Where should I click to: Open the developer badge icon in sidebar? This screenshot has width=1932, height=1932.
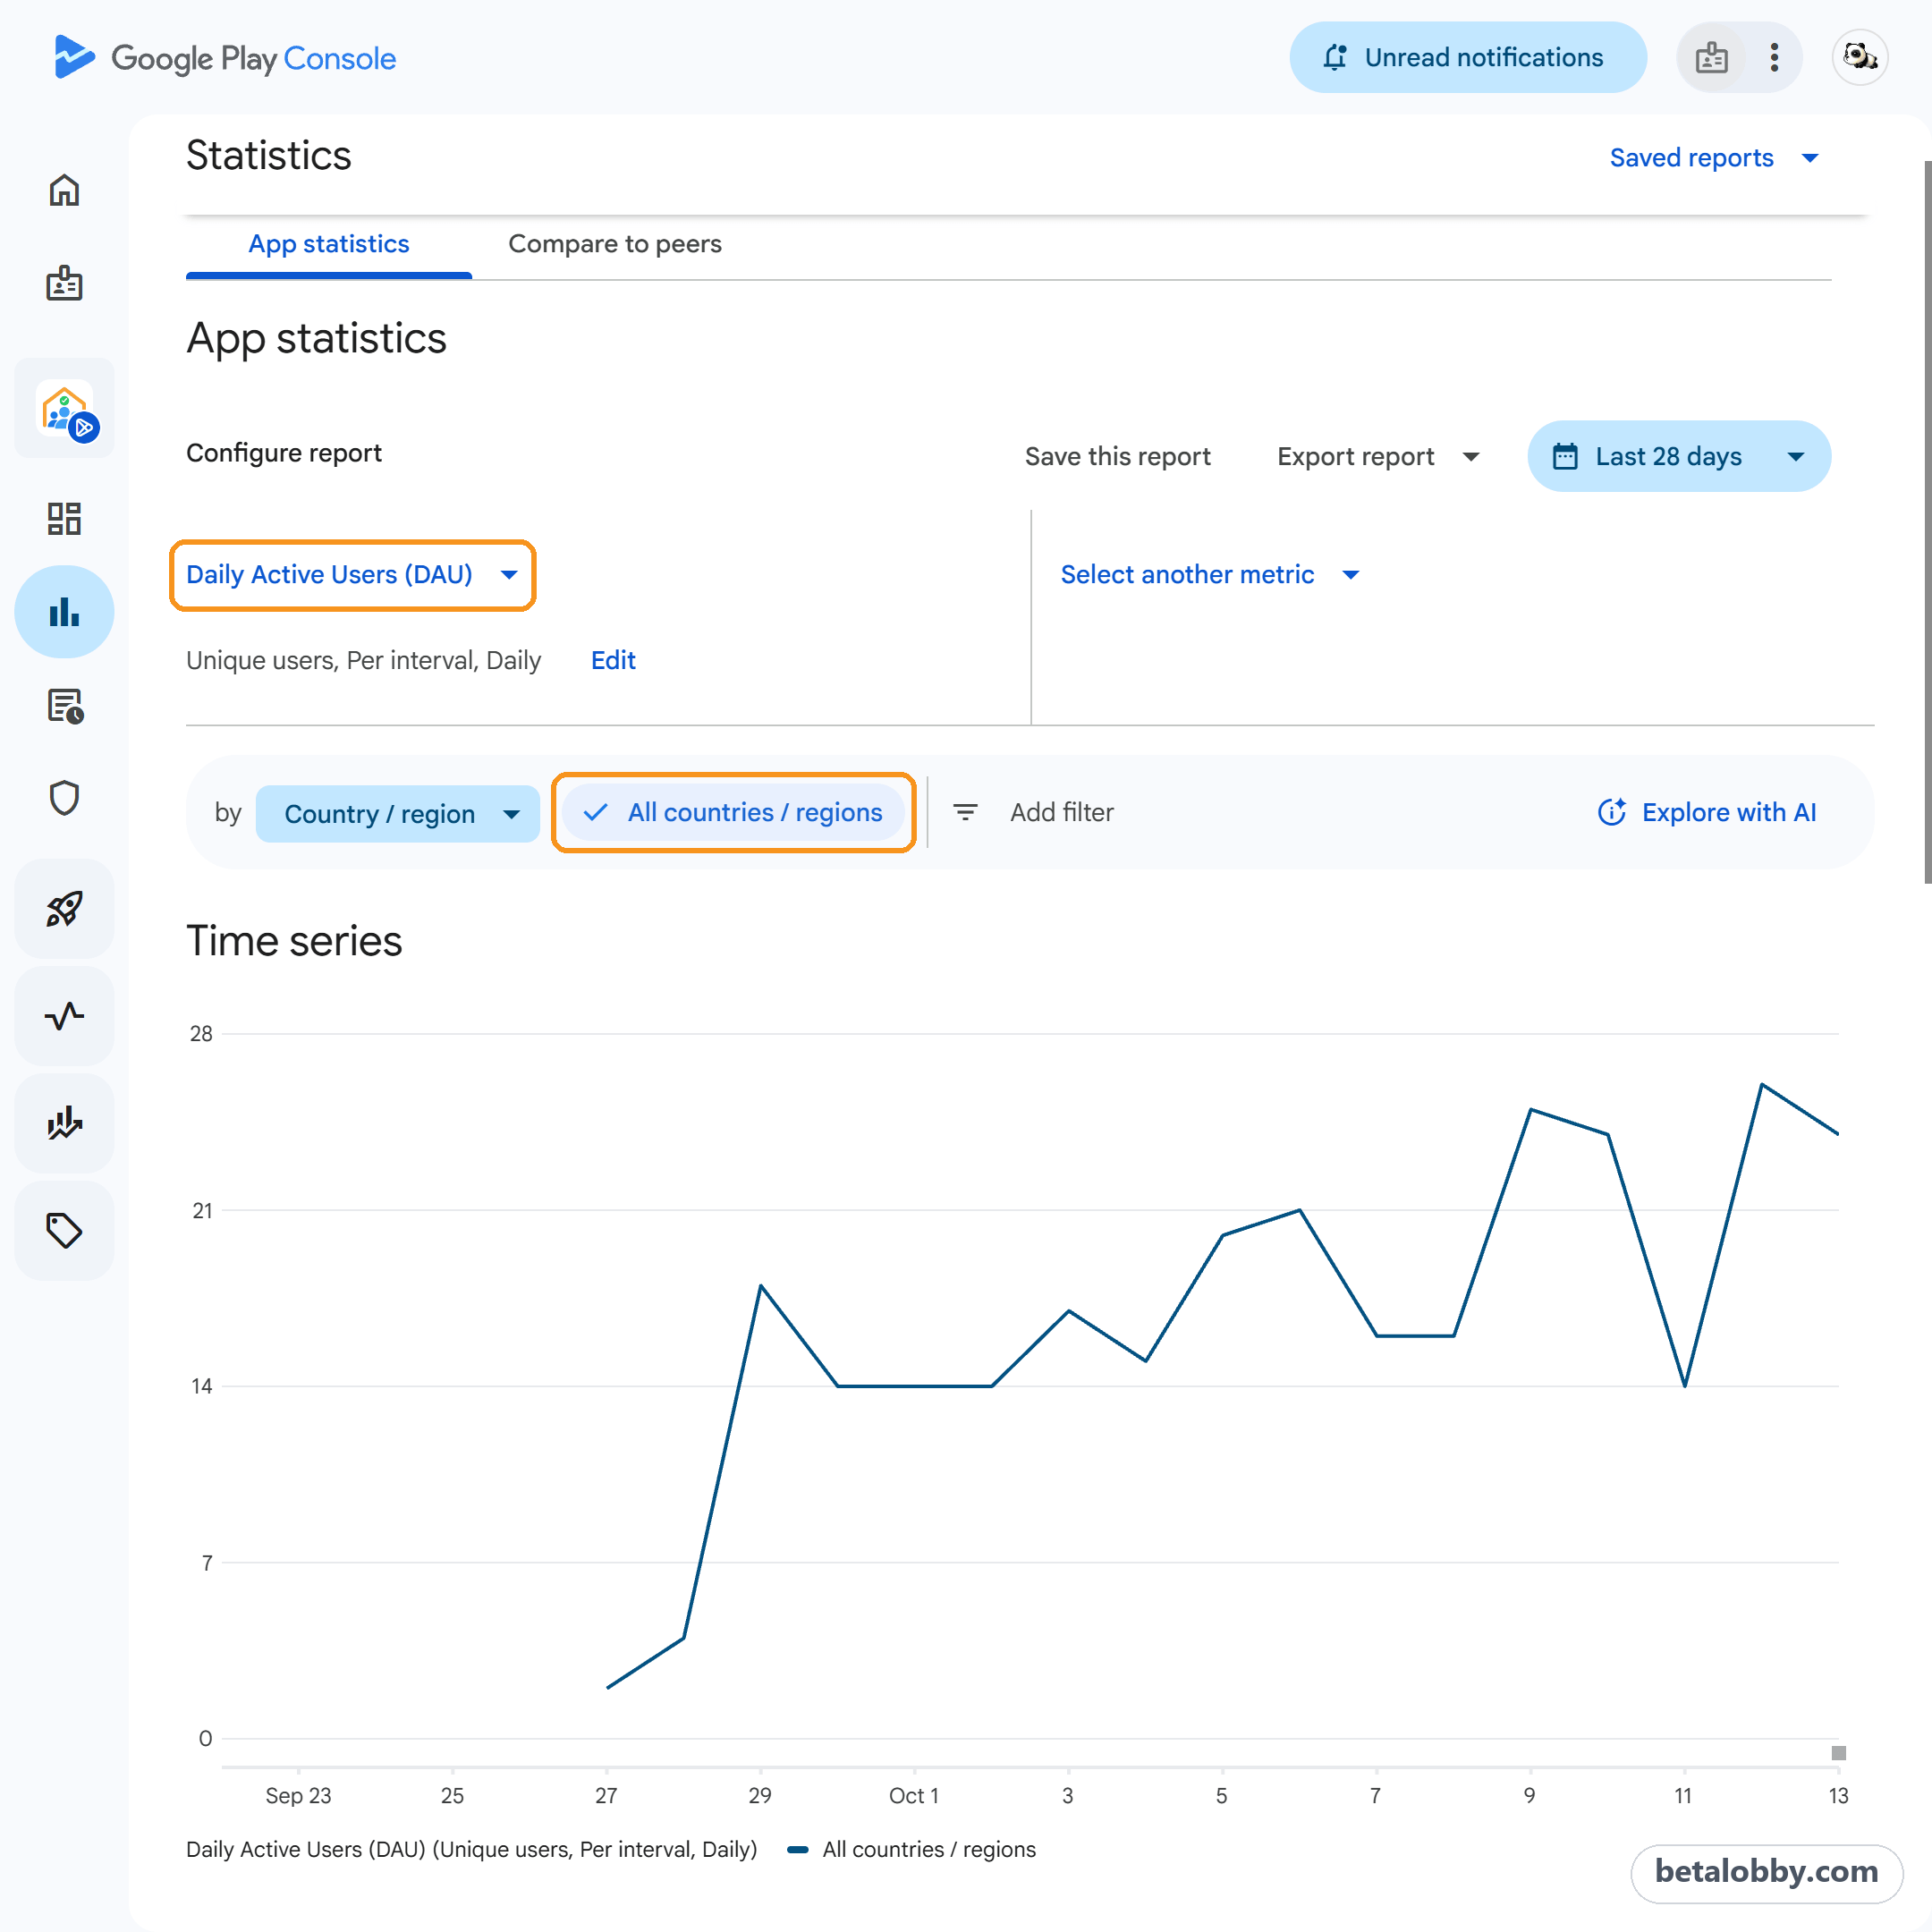(x=64, y=284)
